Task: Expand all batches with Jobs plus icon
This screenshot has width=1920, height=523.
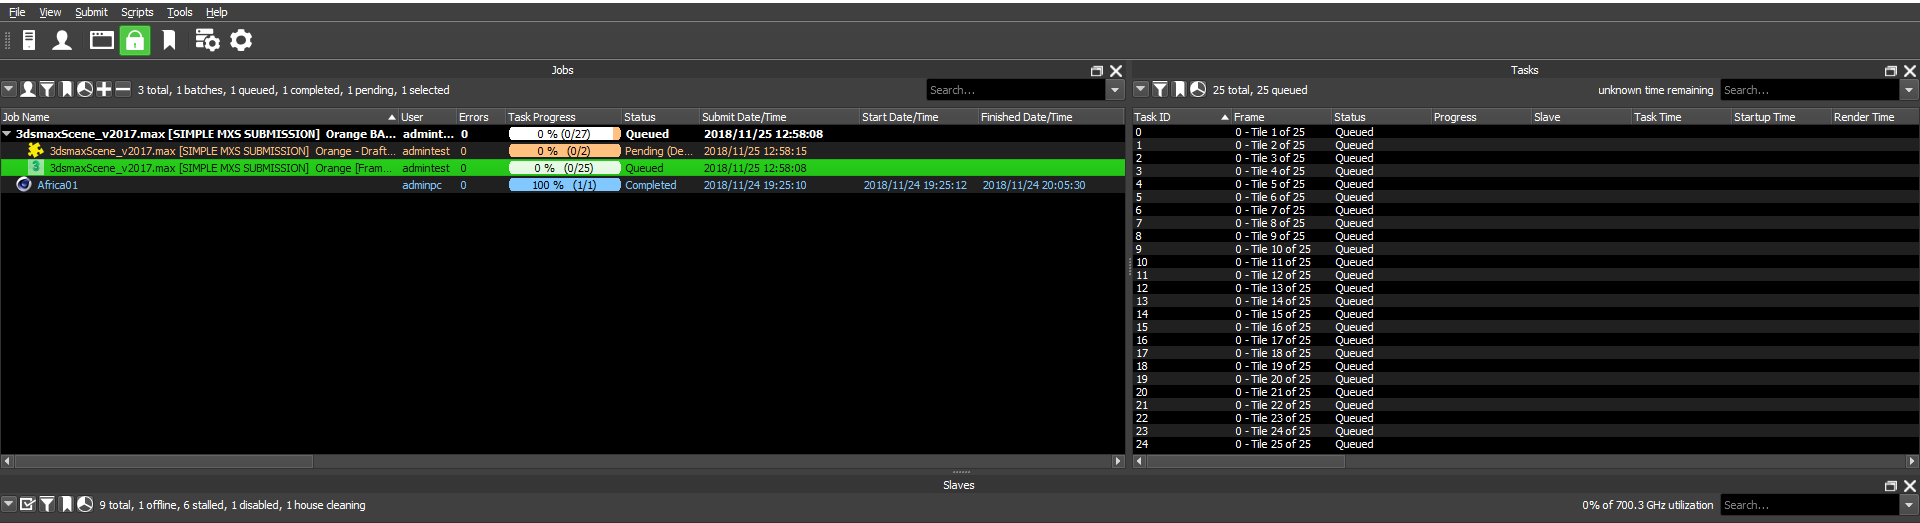Action: (104, 90)
